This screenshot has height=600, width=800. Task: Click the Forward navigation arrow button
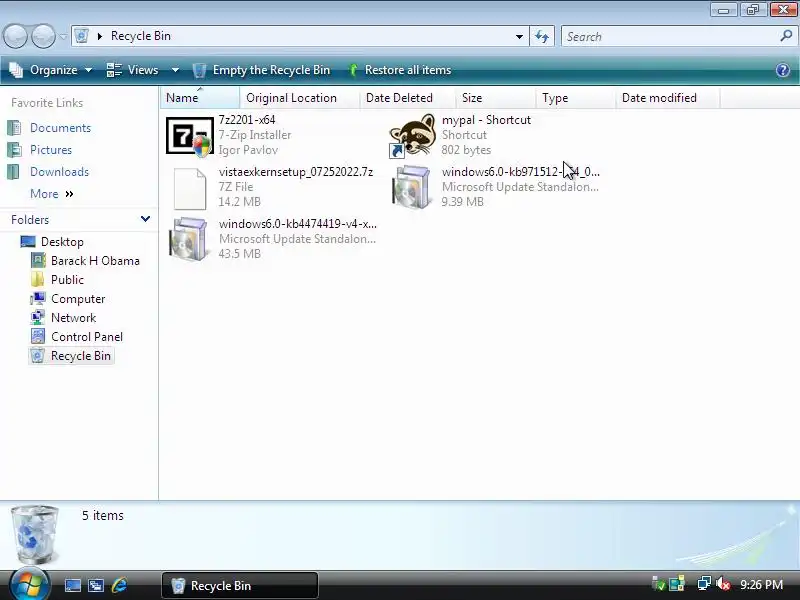[44, 36]
